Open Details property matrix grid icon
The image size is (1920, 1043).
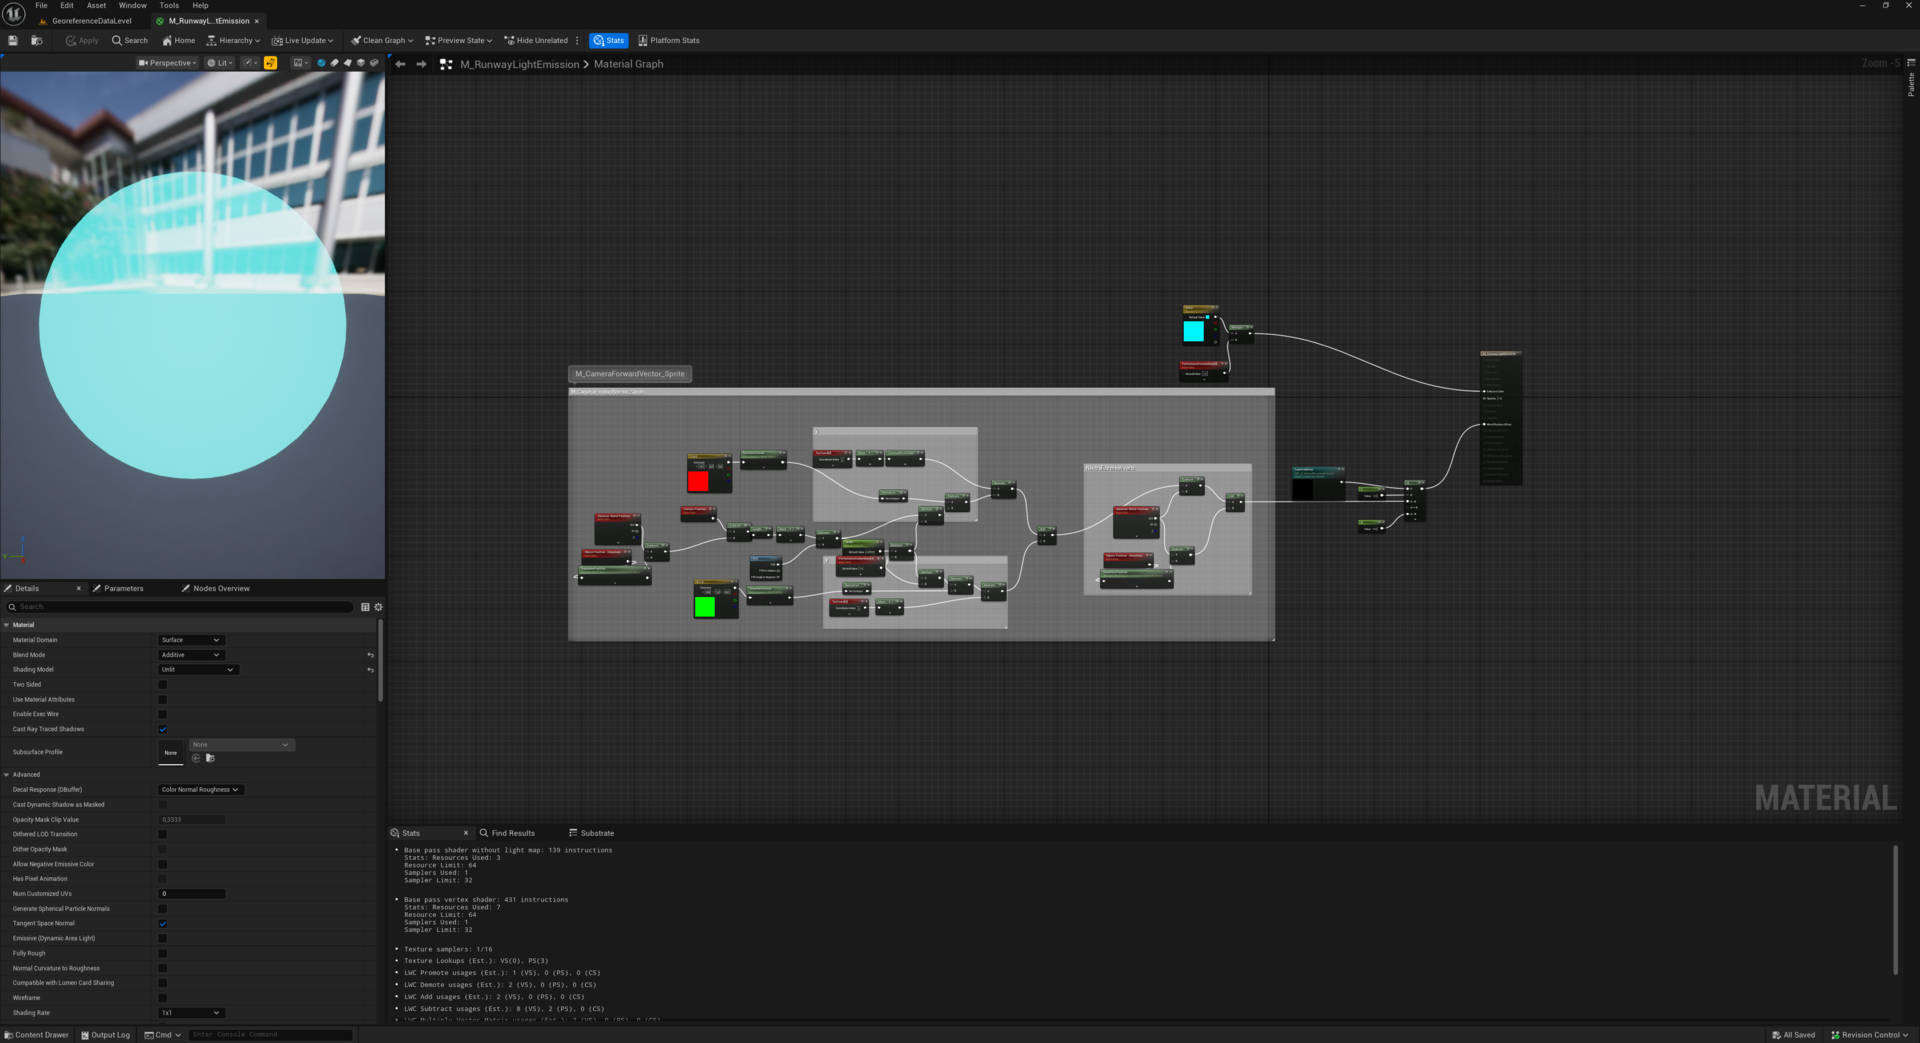[365, 607]
